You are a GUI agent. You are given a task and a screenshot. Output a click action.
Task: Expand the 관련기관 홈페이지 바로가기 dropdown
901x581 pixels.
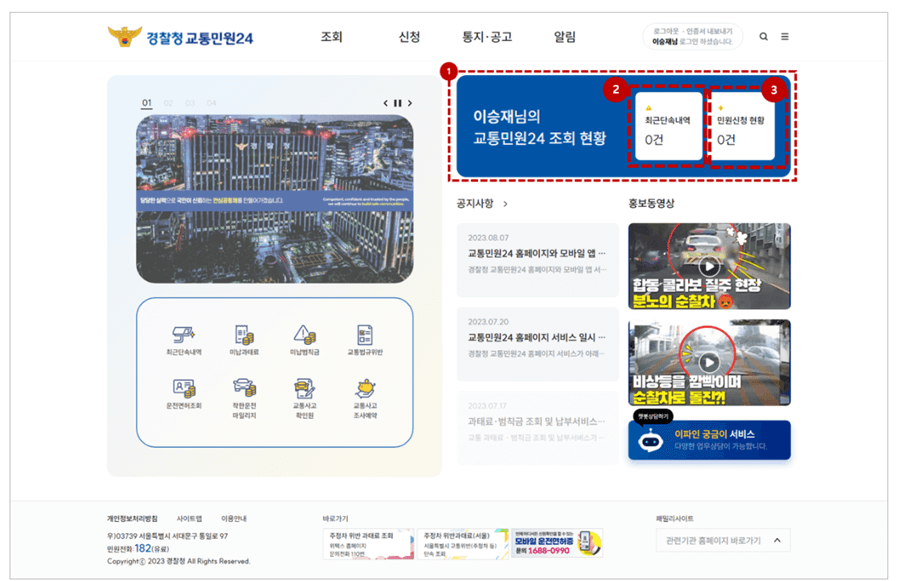click(x=723, y=541)
